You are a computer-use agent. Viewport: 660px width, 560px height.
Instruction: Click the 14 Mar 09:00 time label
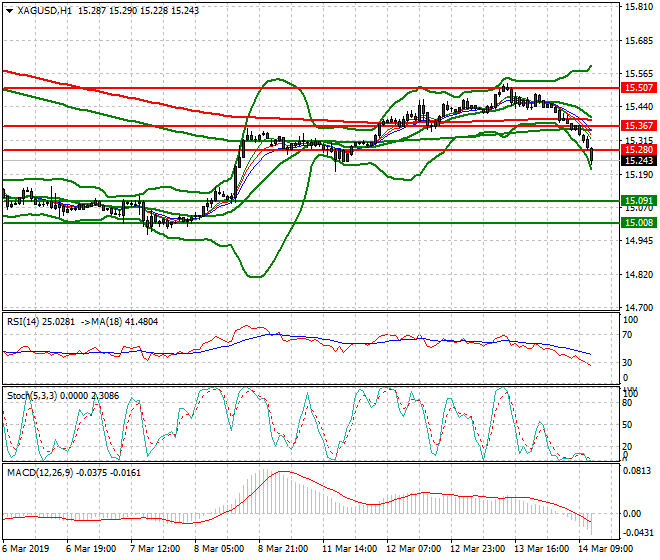click(605, 549)
